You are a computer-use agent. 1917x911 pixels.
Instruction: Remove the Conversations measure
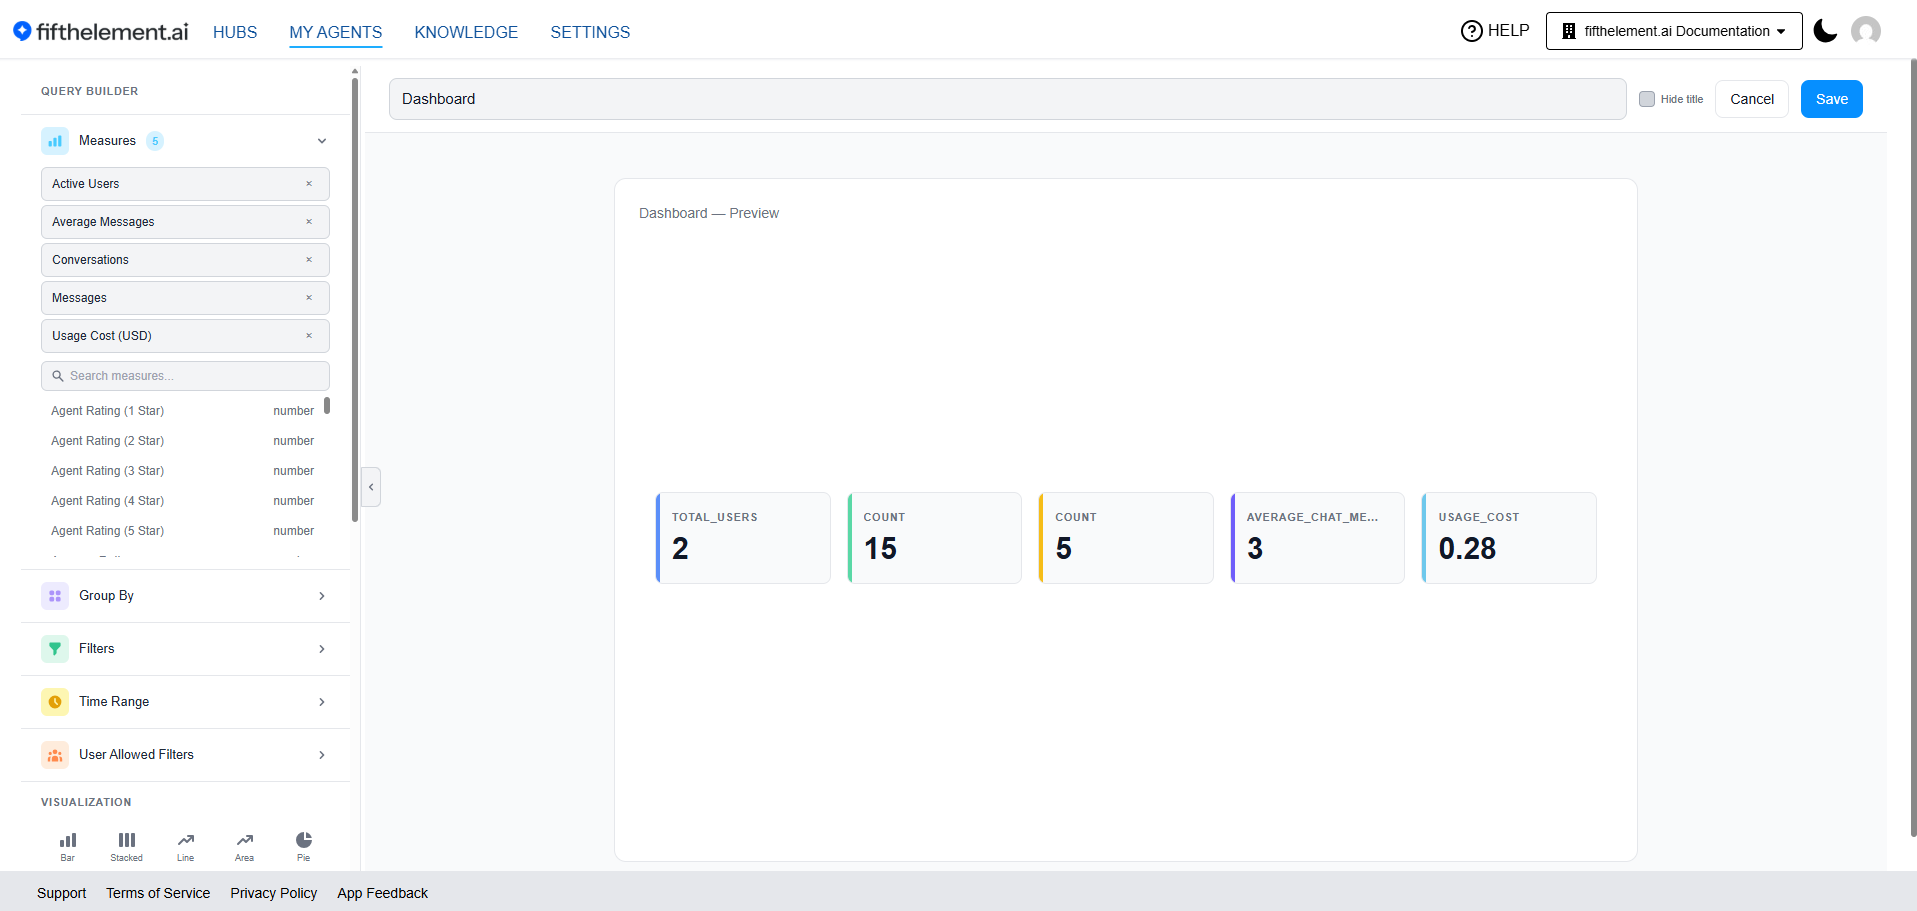(x=309, y=260)
